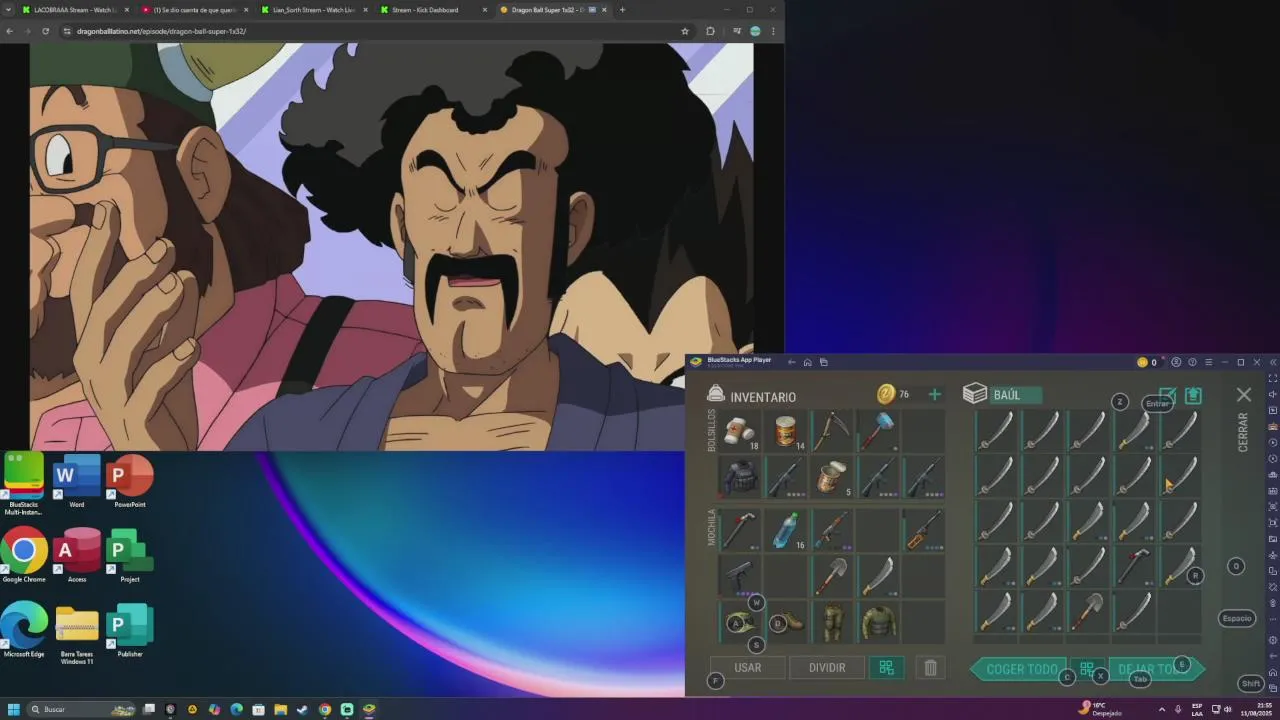Image resolution: width=1280 pixels, height=720 pixels.
Task: Open the Barra Tareas Windows 11 folder
Action: [77, 635]
